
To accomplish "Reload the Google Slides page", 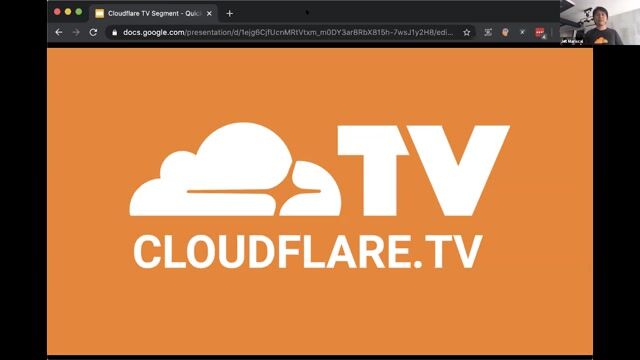I will [x=93, y=32].
